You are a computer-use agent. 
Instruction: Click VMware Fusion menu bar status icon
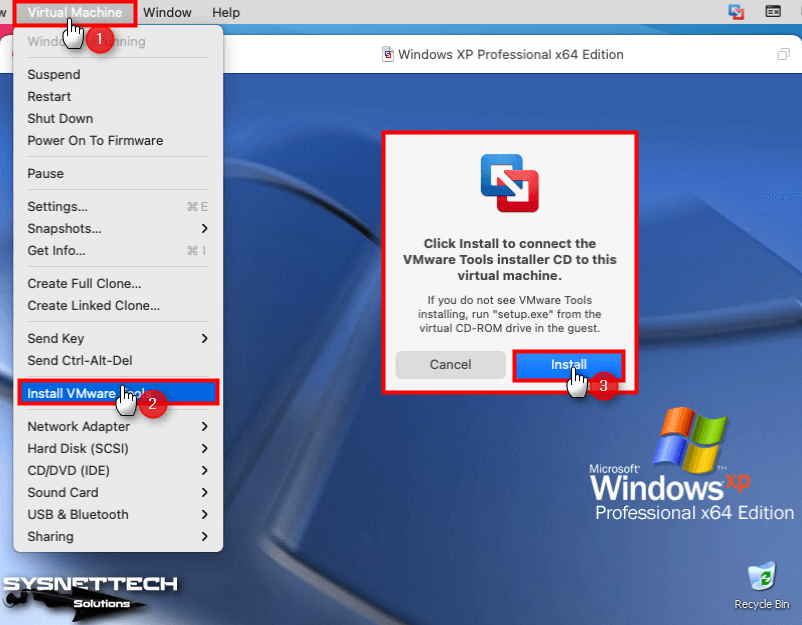coord(736,11)
